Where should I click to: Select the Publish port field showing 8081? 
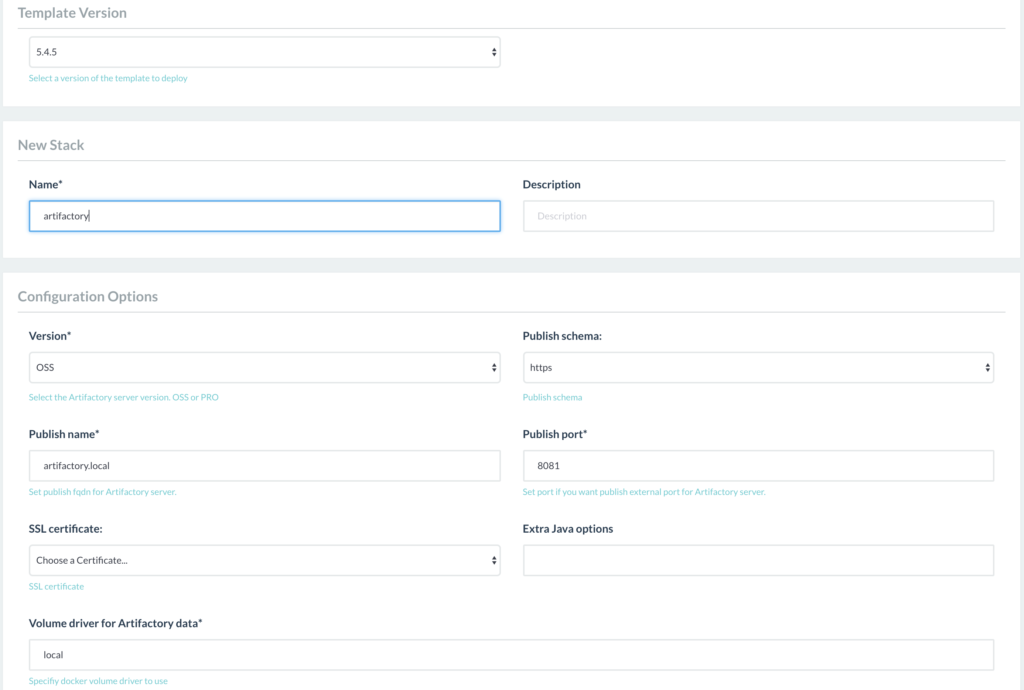point(758,465)
